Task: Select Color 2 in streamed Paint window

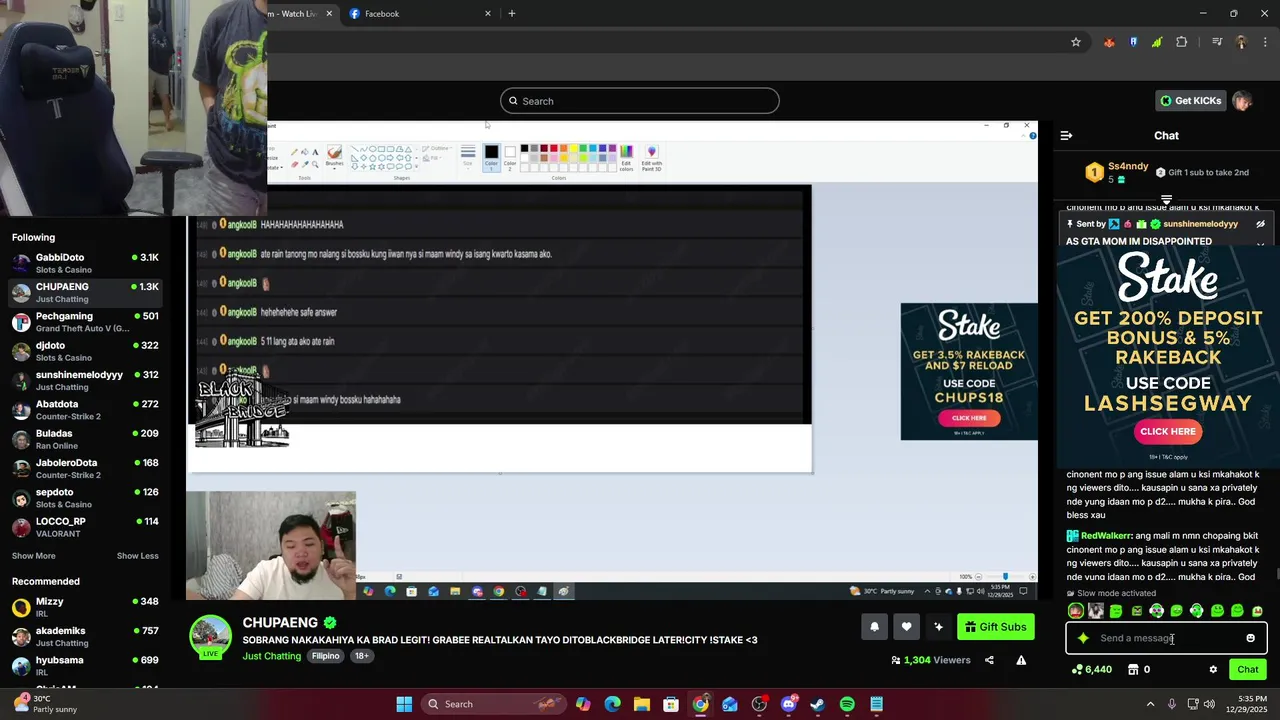Action: [510, 157]
